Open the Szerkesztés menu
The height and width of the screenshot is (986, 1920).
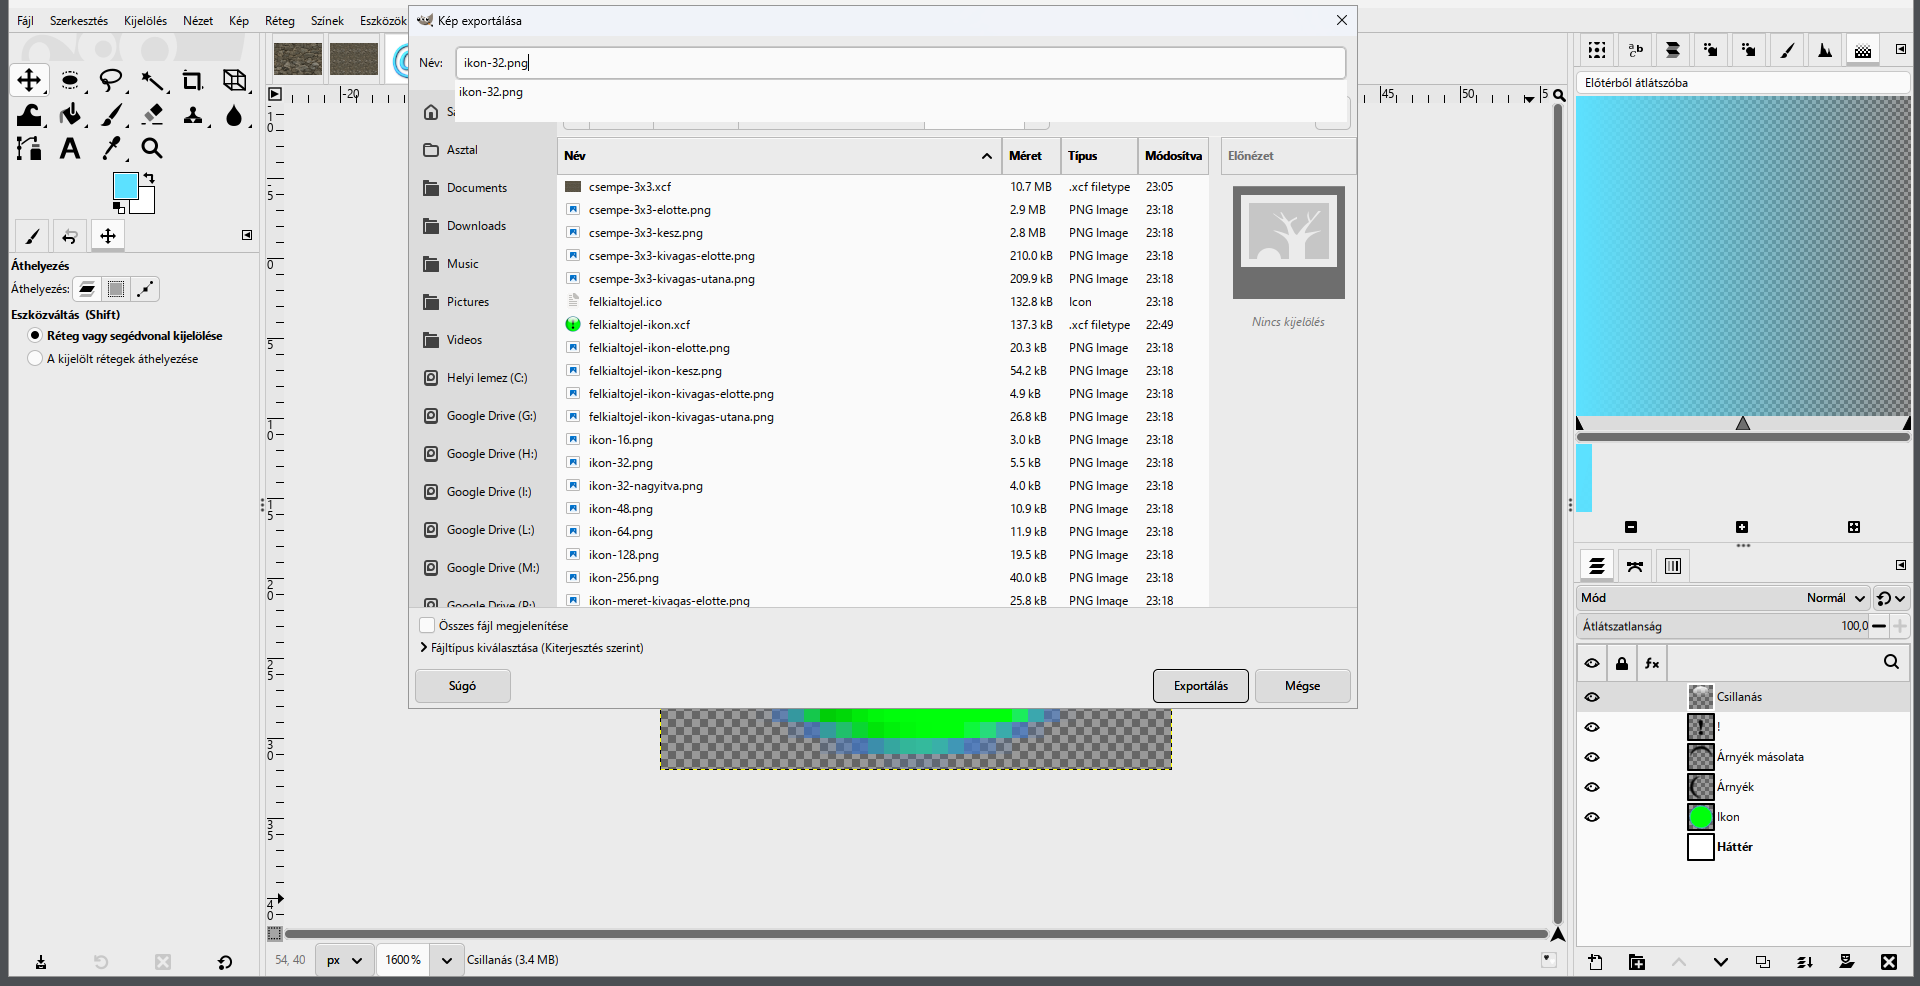(x=79, y=20)
